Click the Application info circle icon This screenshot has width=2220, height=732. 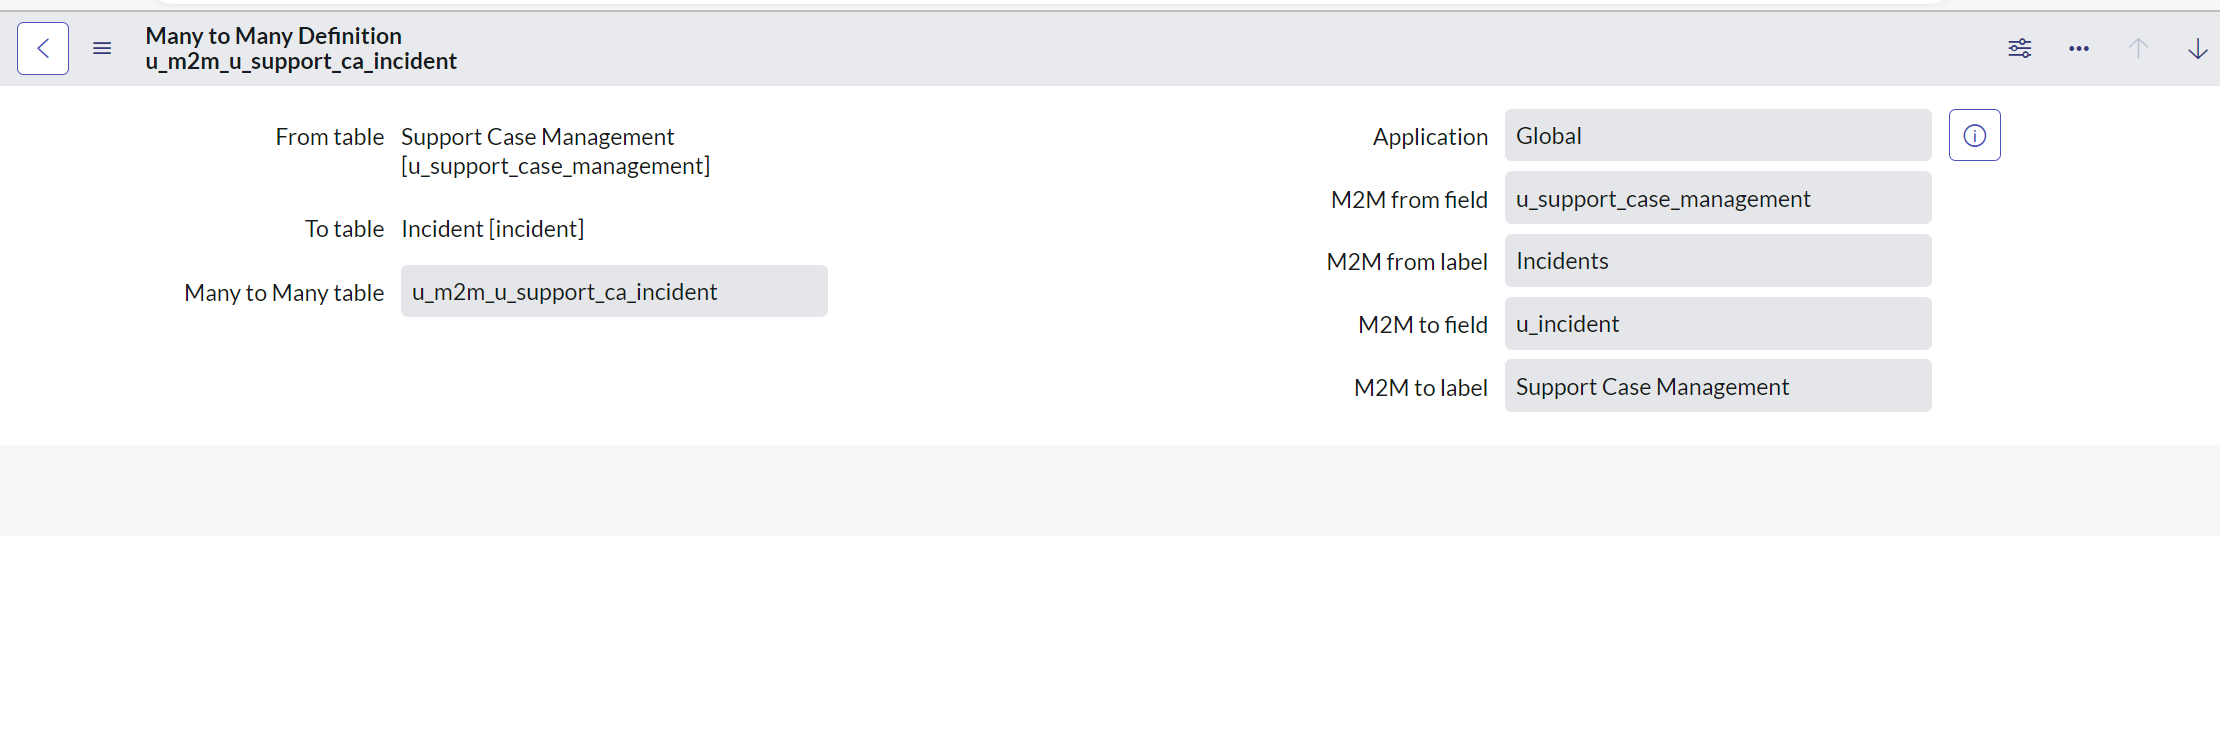tap(1973, 134)
